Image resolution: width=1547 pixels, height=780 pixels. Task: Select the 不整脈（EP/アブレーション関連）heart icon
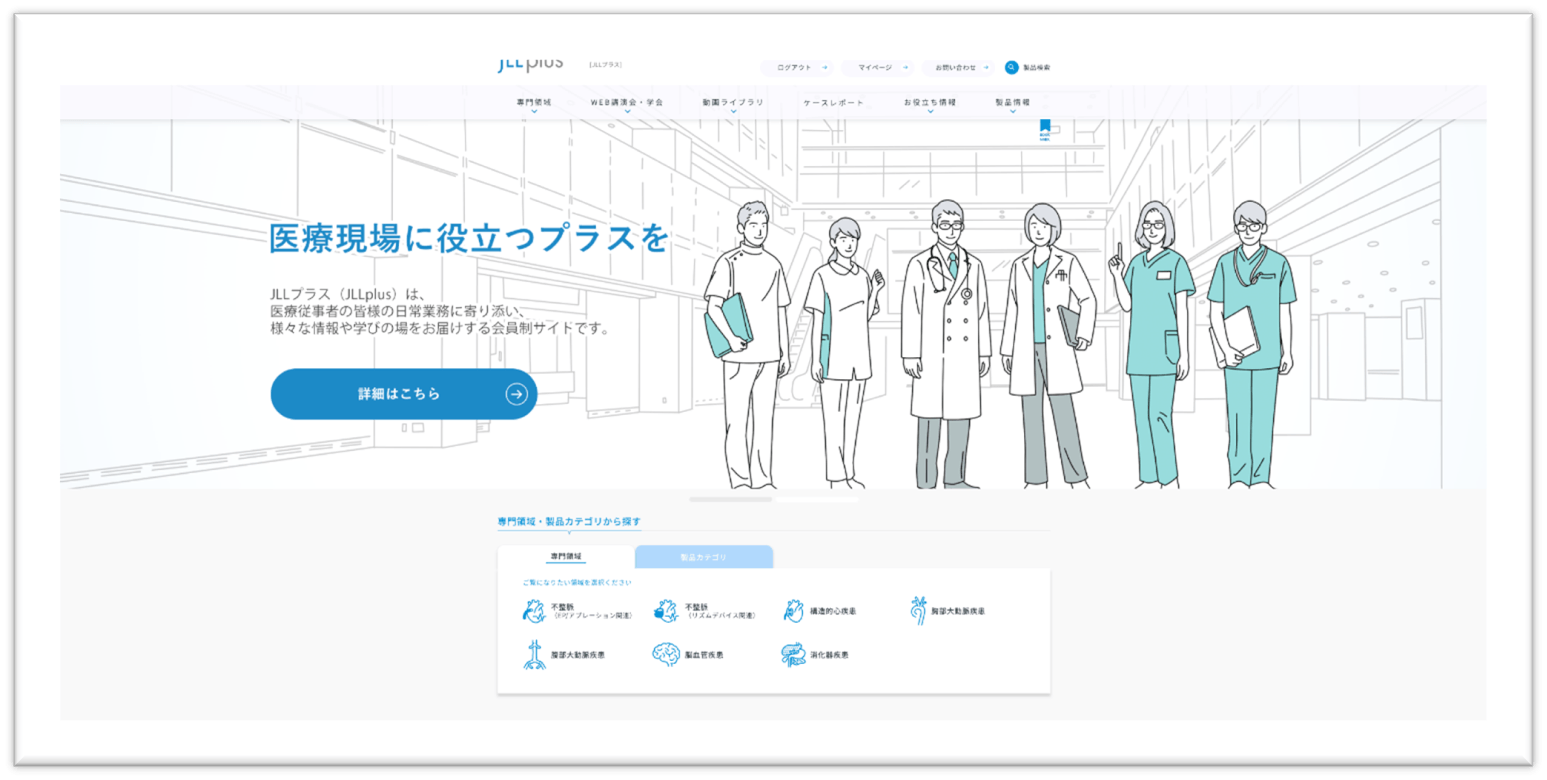pos(534,610)
